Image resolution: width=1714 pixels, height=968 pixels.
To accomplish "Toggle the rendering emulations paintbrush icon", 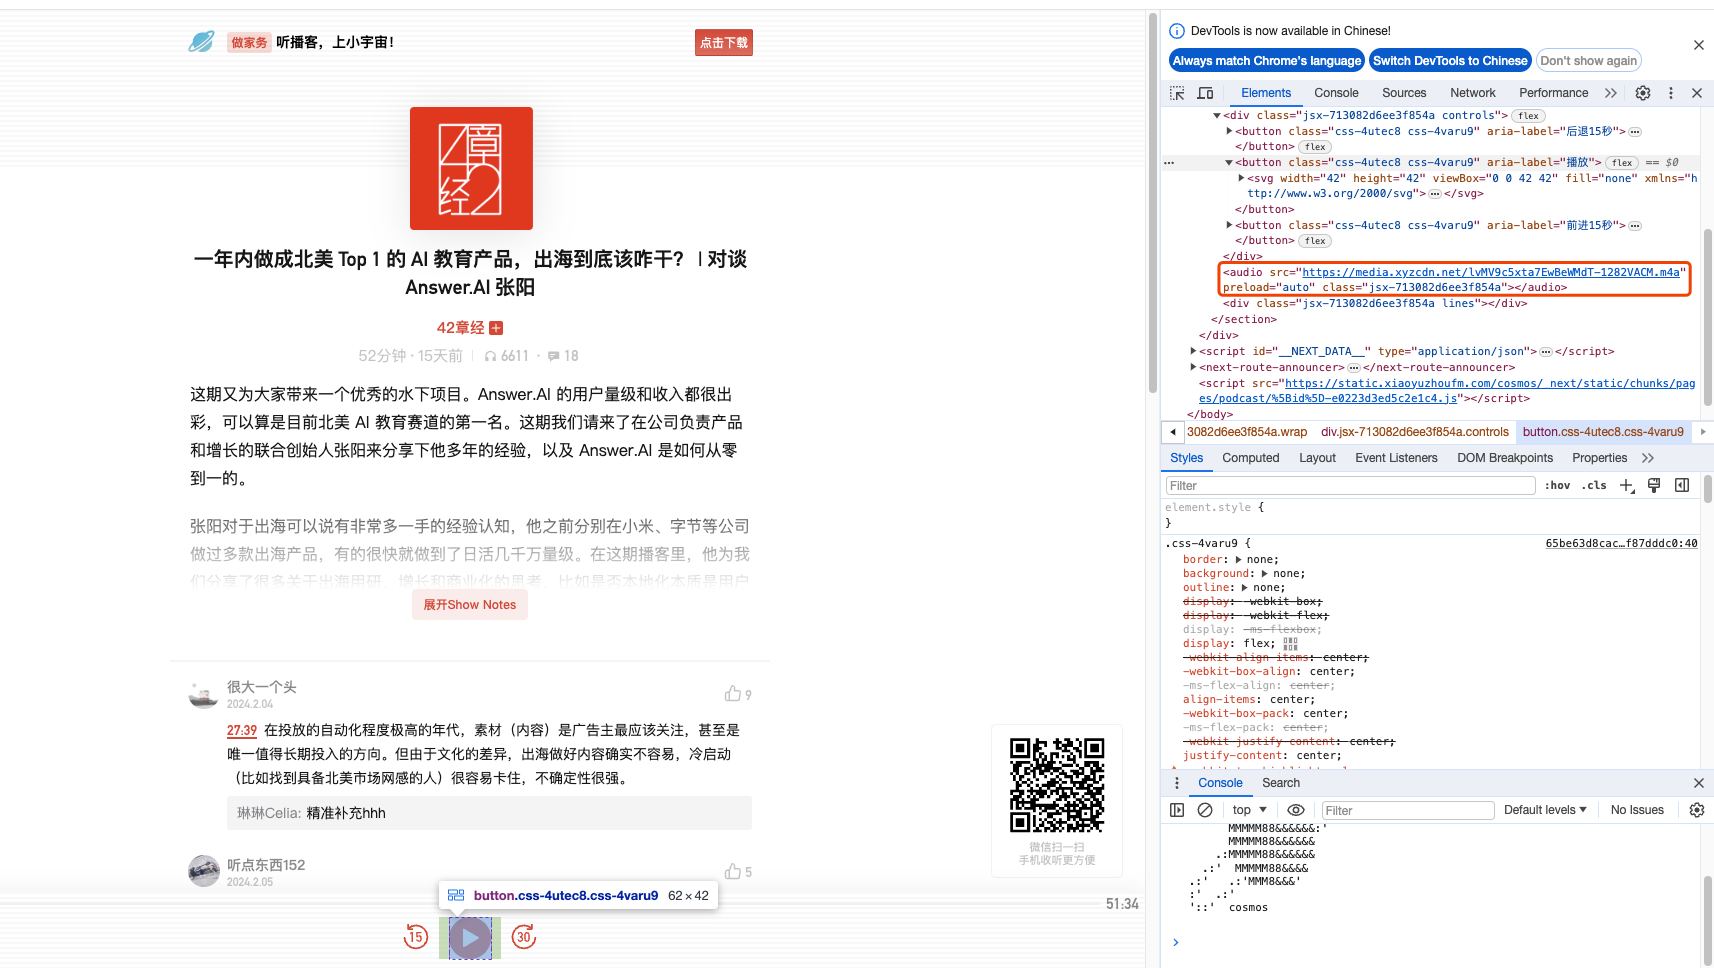I will 1654,486.
